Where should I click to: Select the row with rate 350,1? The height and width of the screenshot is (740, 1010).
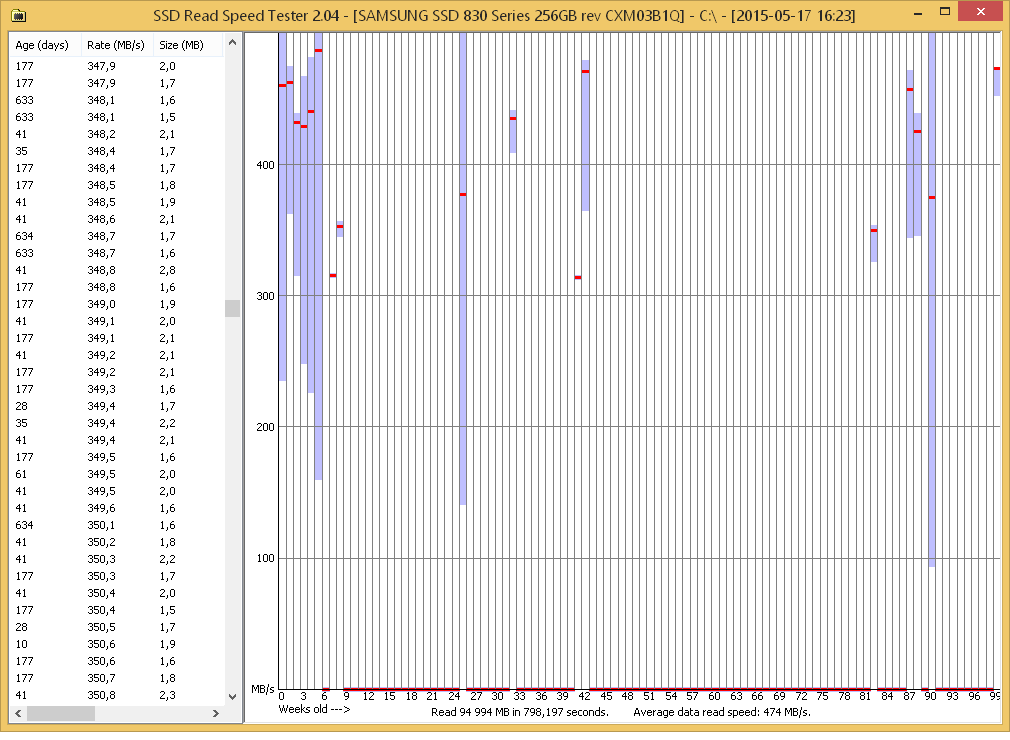coord(117,525)
